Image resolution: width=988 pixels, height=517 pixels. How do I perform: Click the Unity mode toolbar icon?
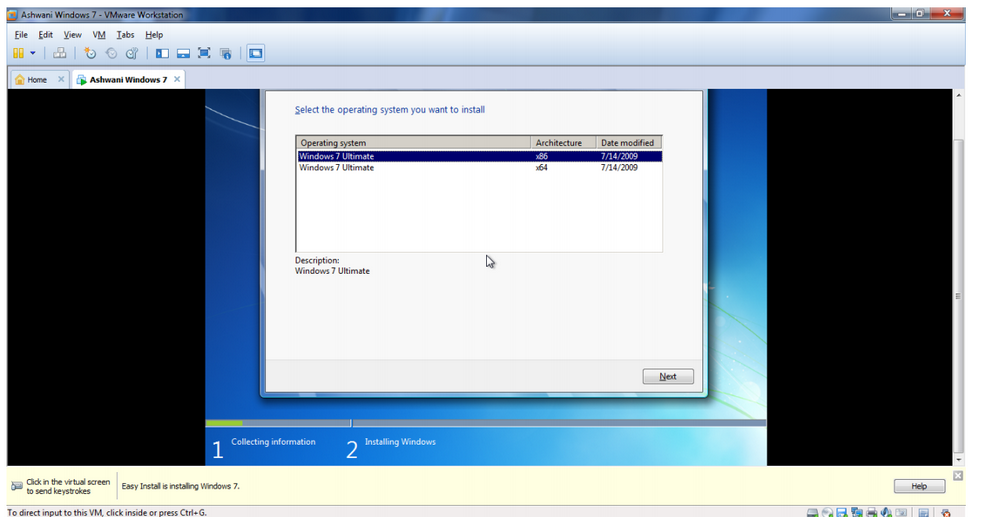coord(226,54)
